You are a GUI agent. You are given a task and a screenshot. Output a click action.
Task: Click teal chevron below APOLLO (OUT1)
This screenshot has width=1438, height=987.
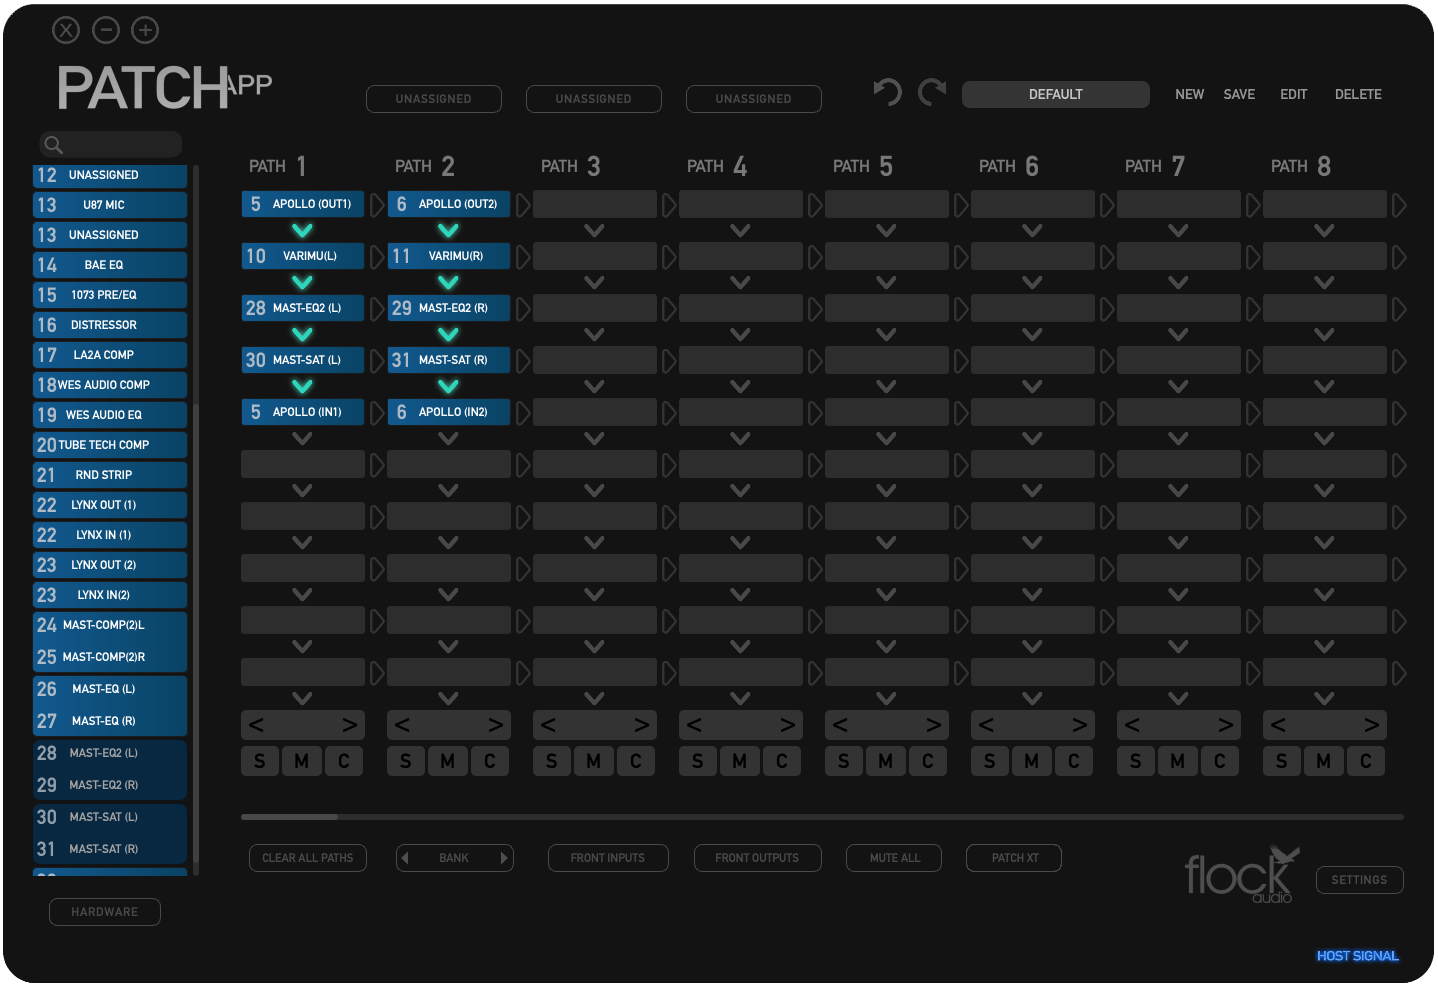coord(302,230)
